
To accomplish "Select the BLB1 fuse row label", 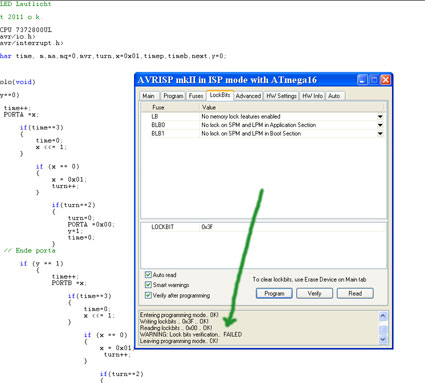I will click(x=158, y=134).
